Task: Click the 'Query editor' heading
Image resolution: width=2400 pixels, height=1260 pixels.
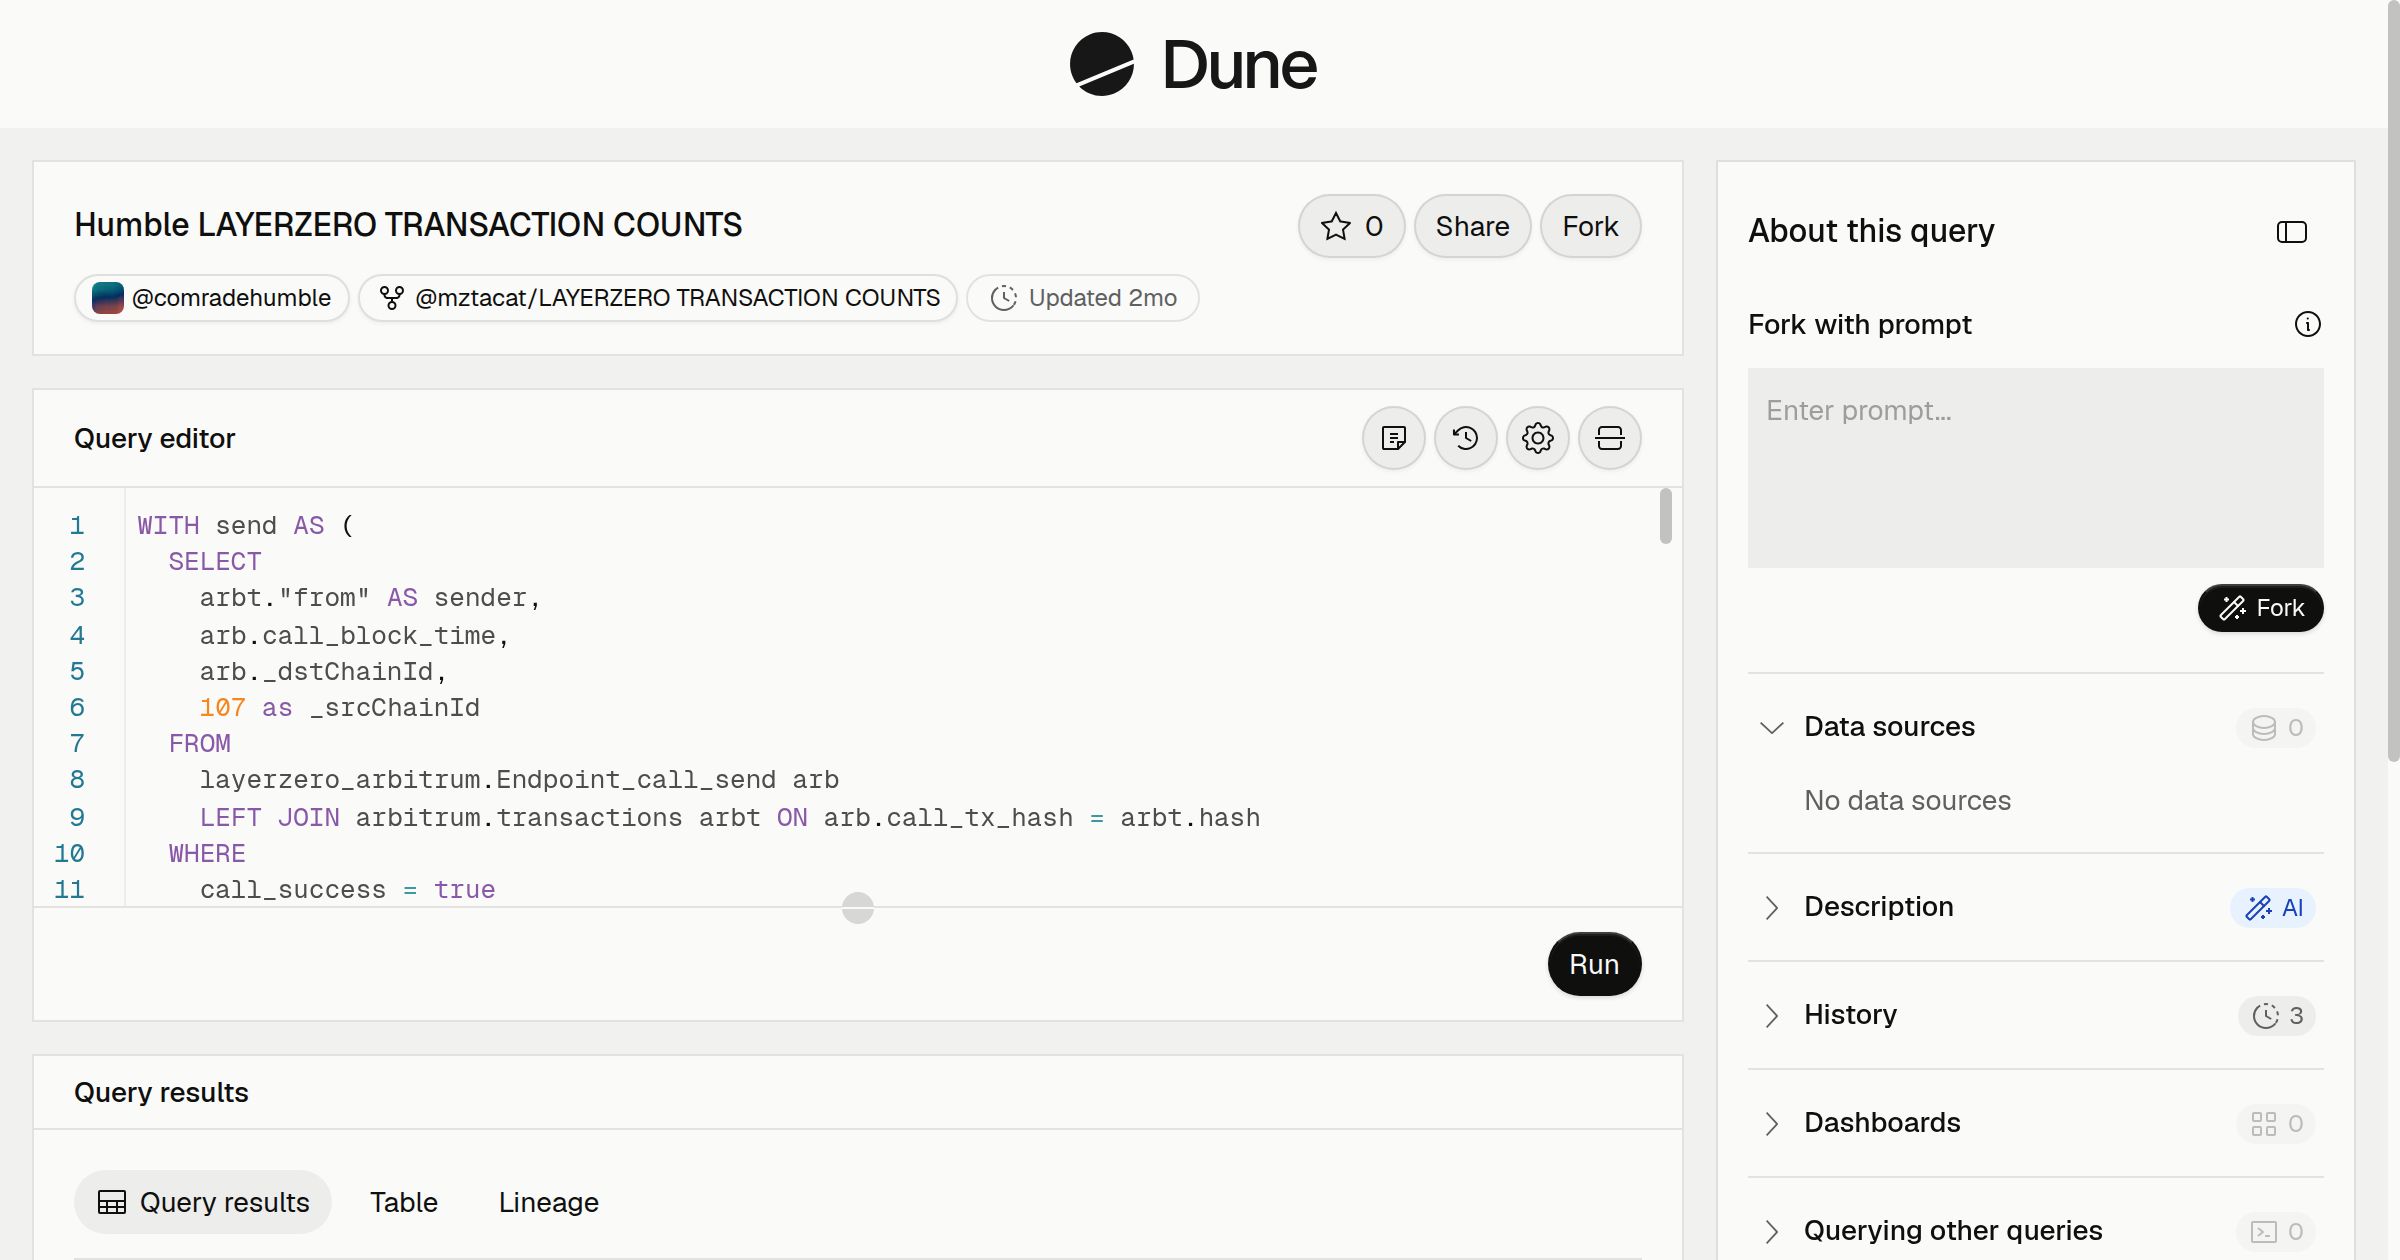Action: click(x=155, y=438)
